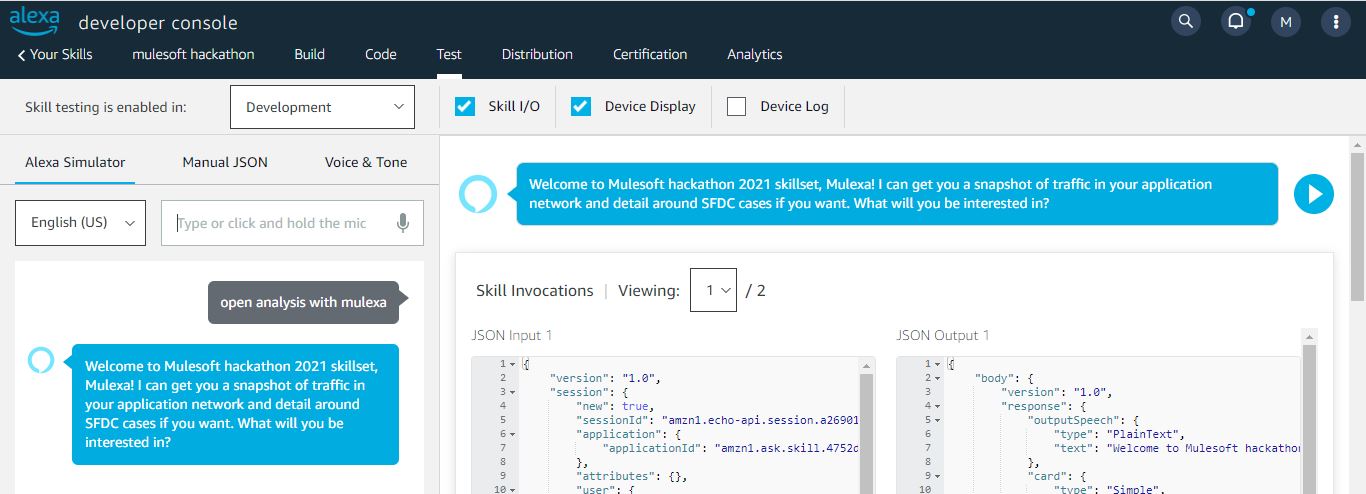Select the Test tab
This screenshot has height=494, width=1366.
449,54
